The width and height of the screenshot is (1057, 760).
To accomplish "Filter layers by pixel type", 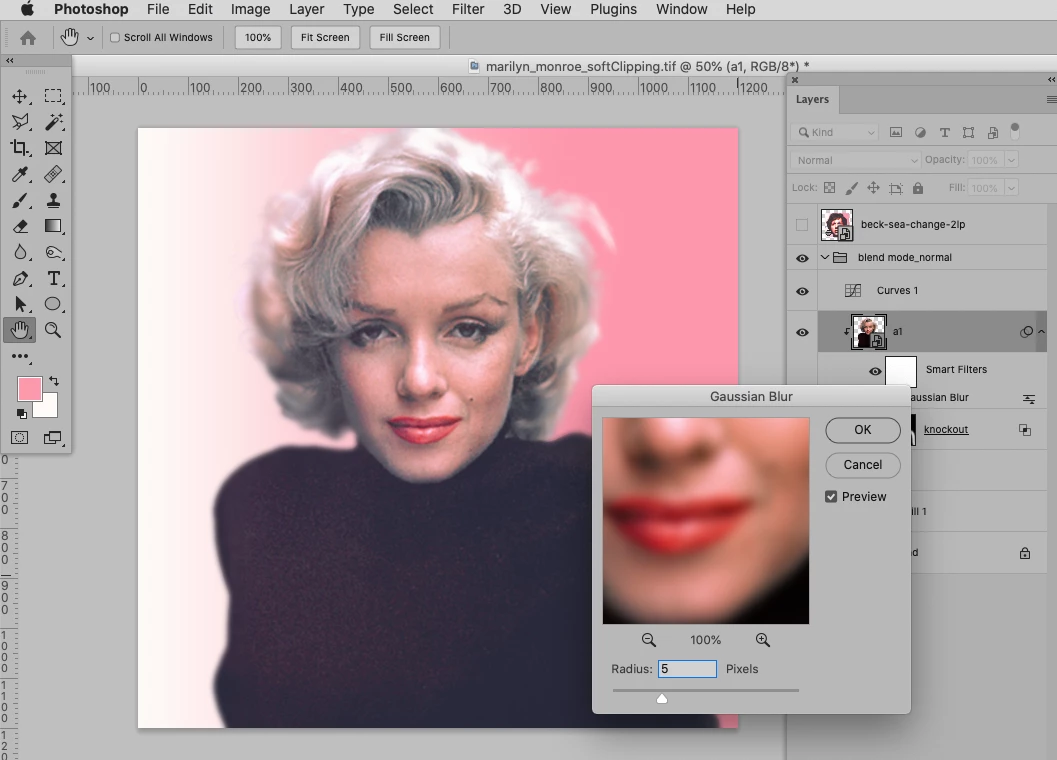I will click(896, 133).
